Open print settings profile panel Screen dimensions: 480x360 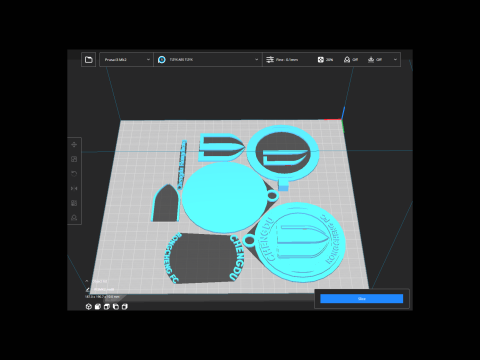point(331,60)
